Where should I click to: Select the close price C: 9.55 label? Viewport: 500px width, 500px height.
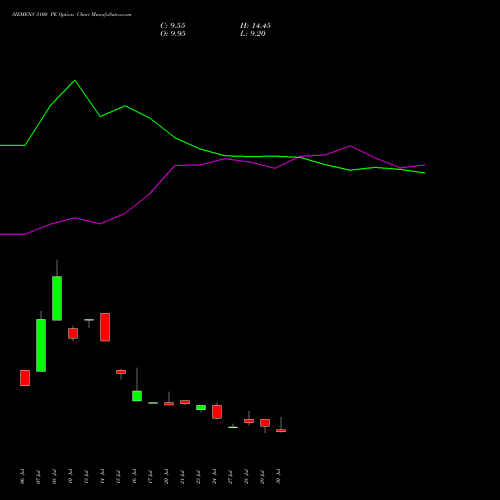pyautogui.click(x=173, y=26)
